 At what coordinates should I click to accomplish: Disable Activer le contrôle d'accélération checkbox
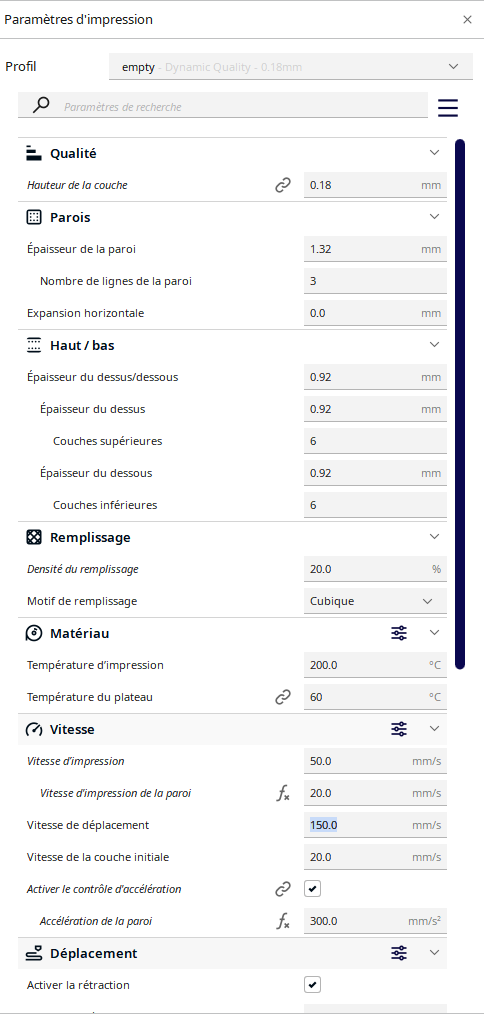313,889
